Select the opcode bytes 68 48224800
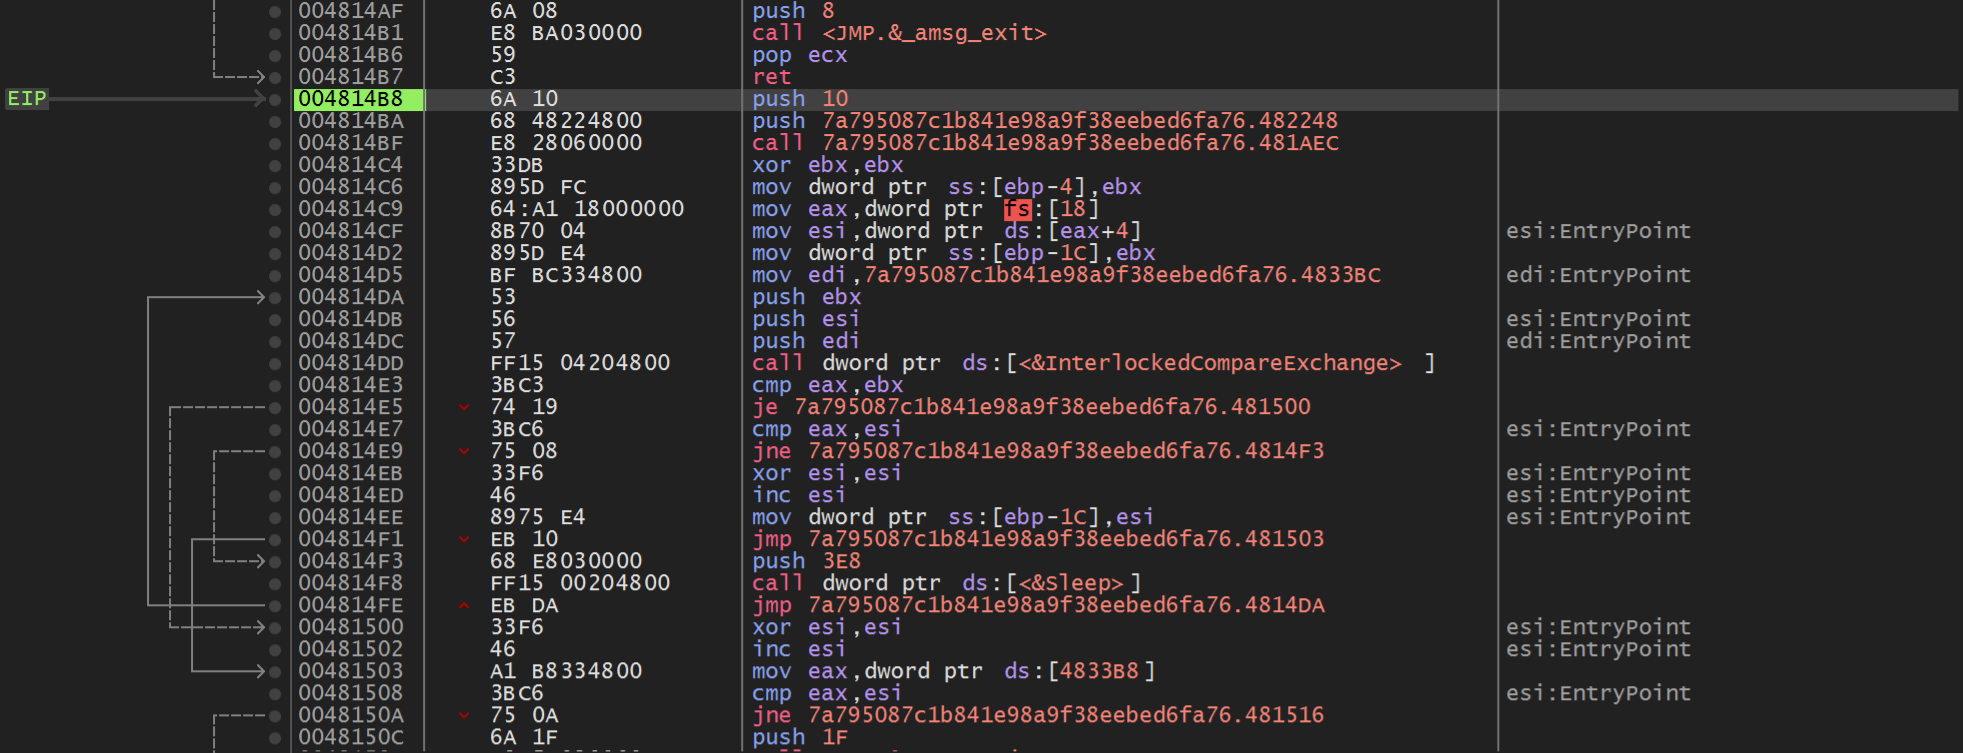This screenshot has width=1963, height=753. [x=566, y=121]
